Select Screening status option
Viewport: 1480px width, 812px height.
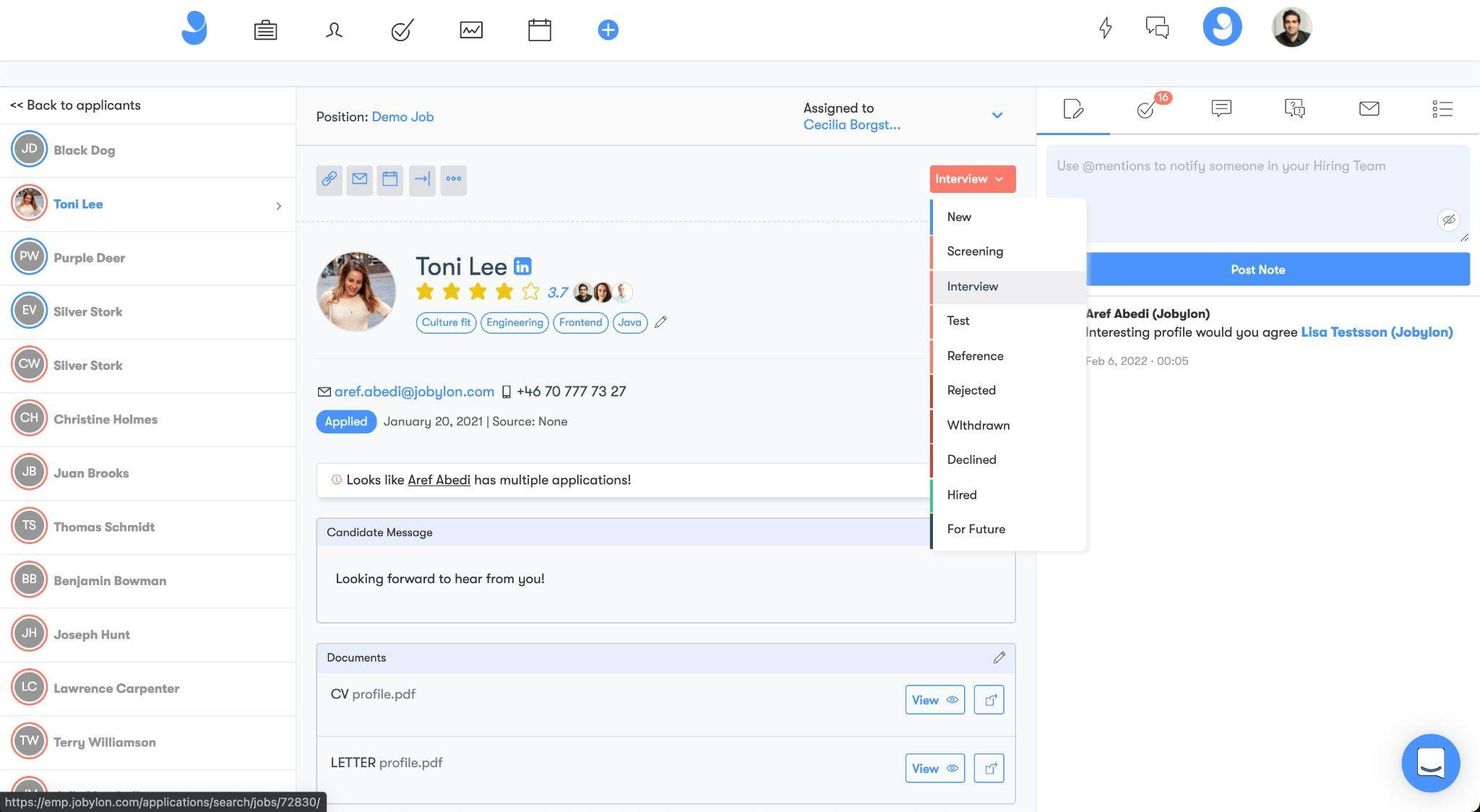coord(1008,252)
